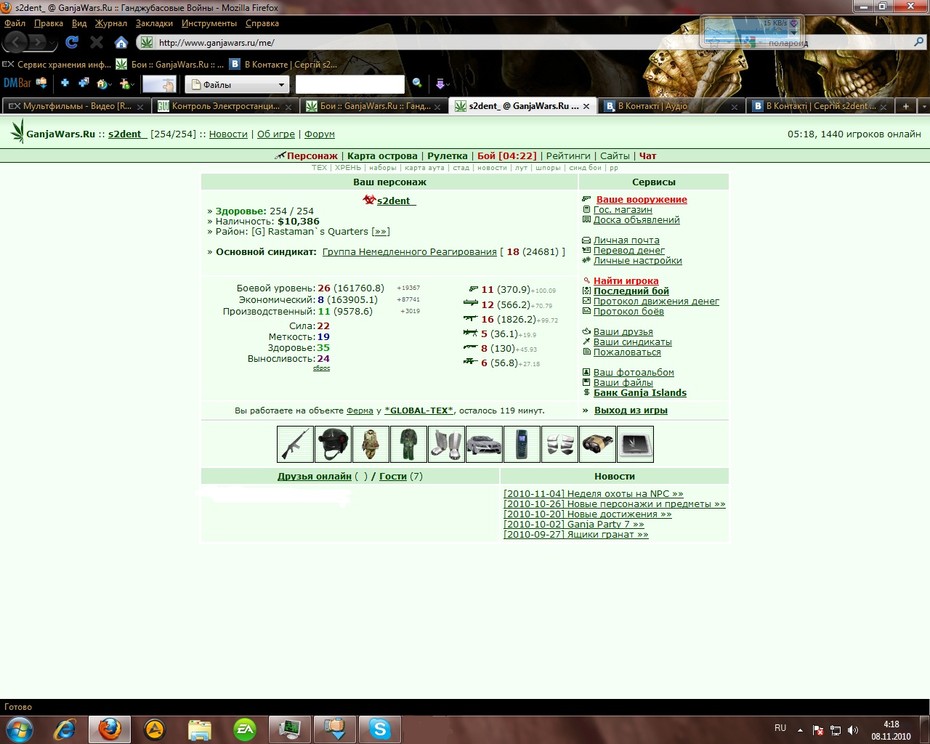
Task: Click the purple download arrow icon
Action: 439,84
